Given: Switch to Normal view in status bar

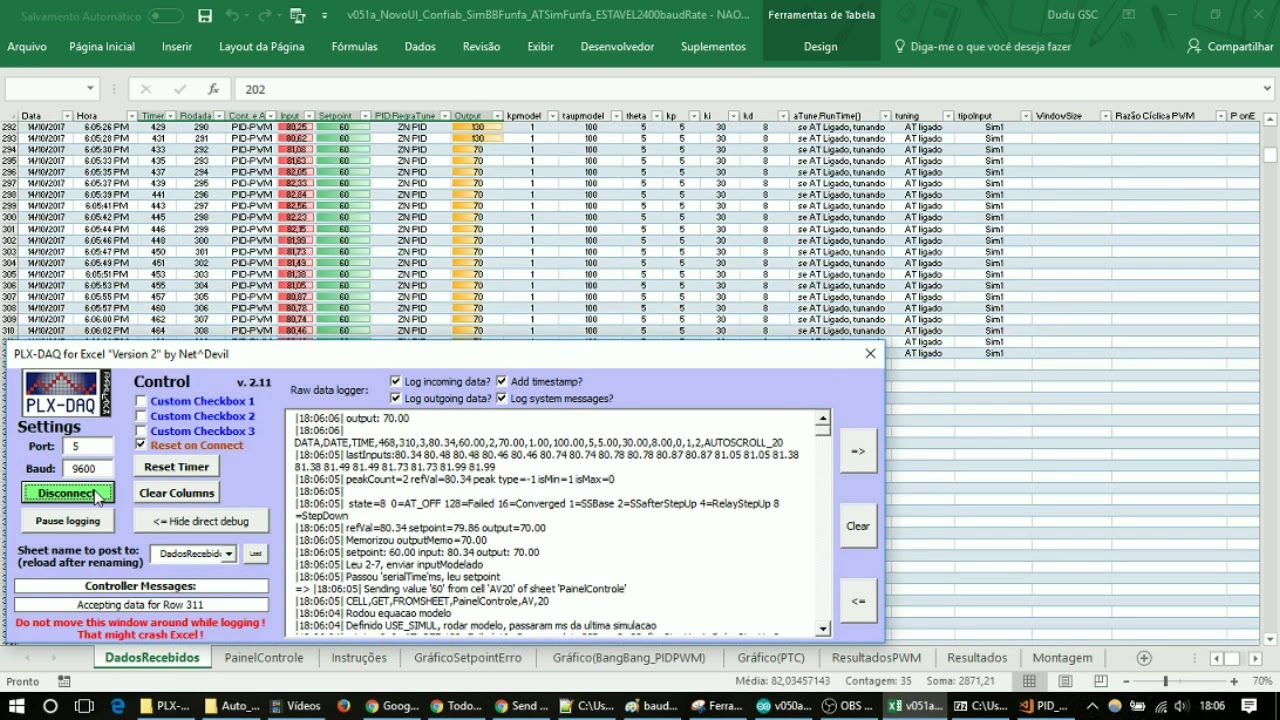Looking at the screenshot, I should [1029, 681].
